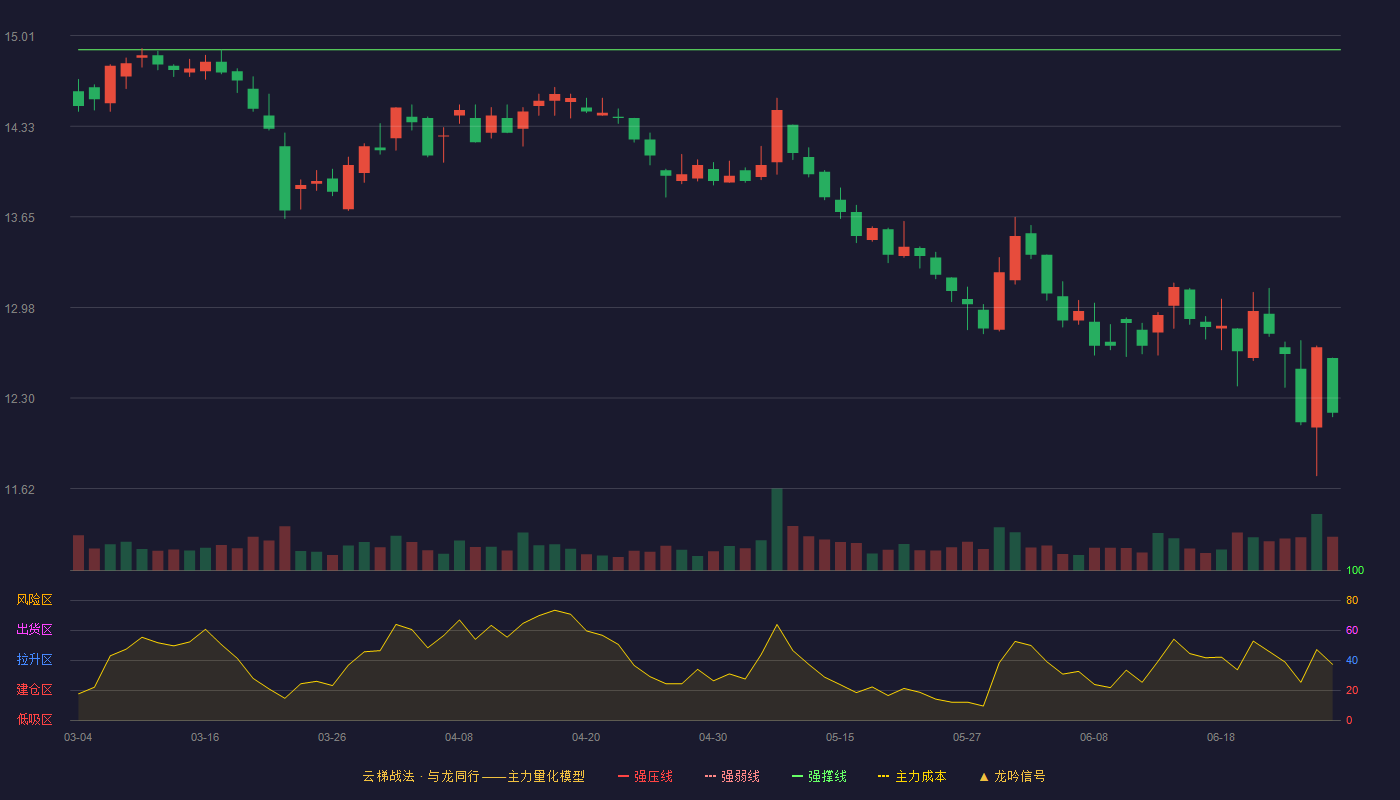The image size is (1400, 800).
Task: Click the tall red candlestick after 04-30
Action: (777, 136)
